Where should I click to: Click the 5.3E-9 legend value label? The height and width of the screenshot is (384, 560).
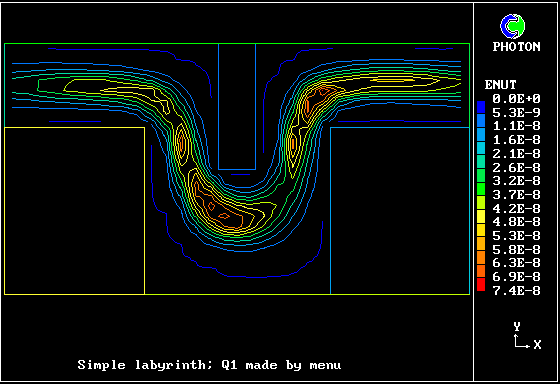pos(516,112)
